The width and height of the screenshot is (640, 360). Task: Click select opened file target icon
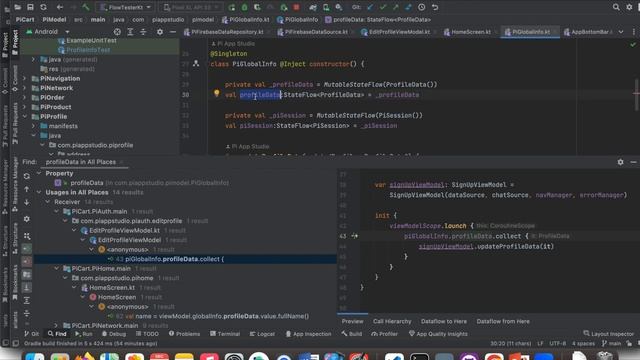pos(117,31)
